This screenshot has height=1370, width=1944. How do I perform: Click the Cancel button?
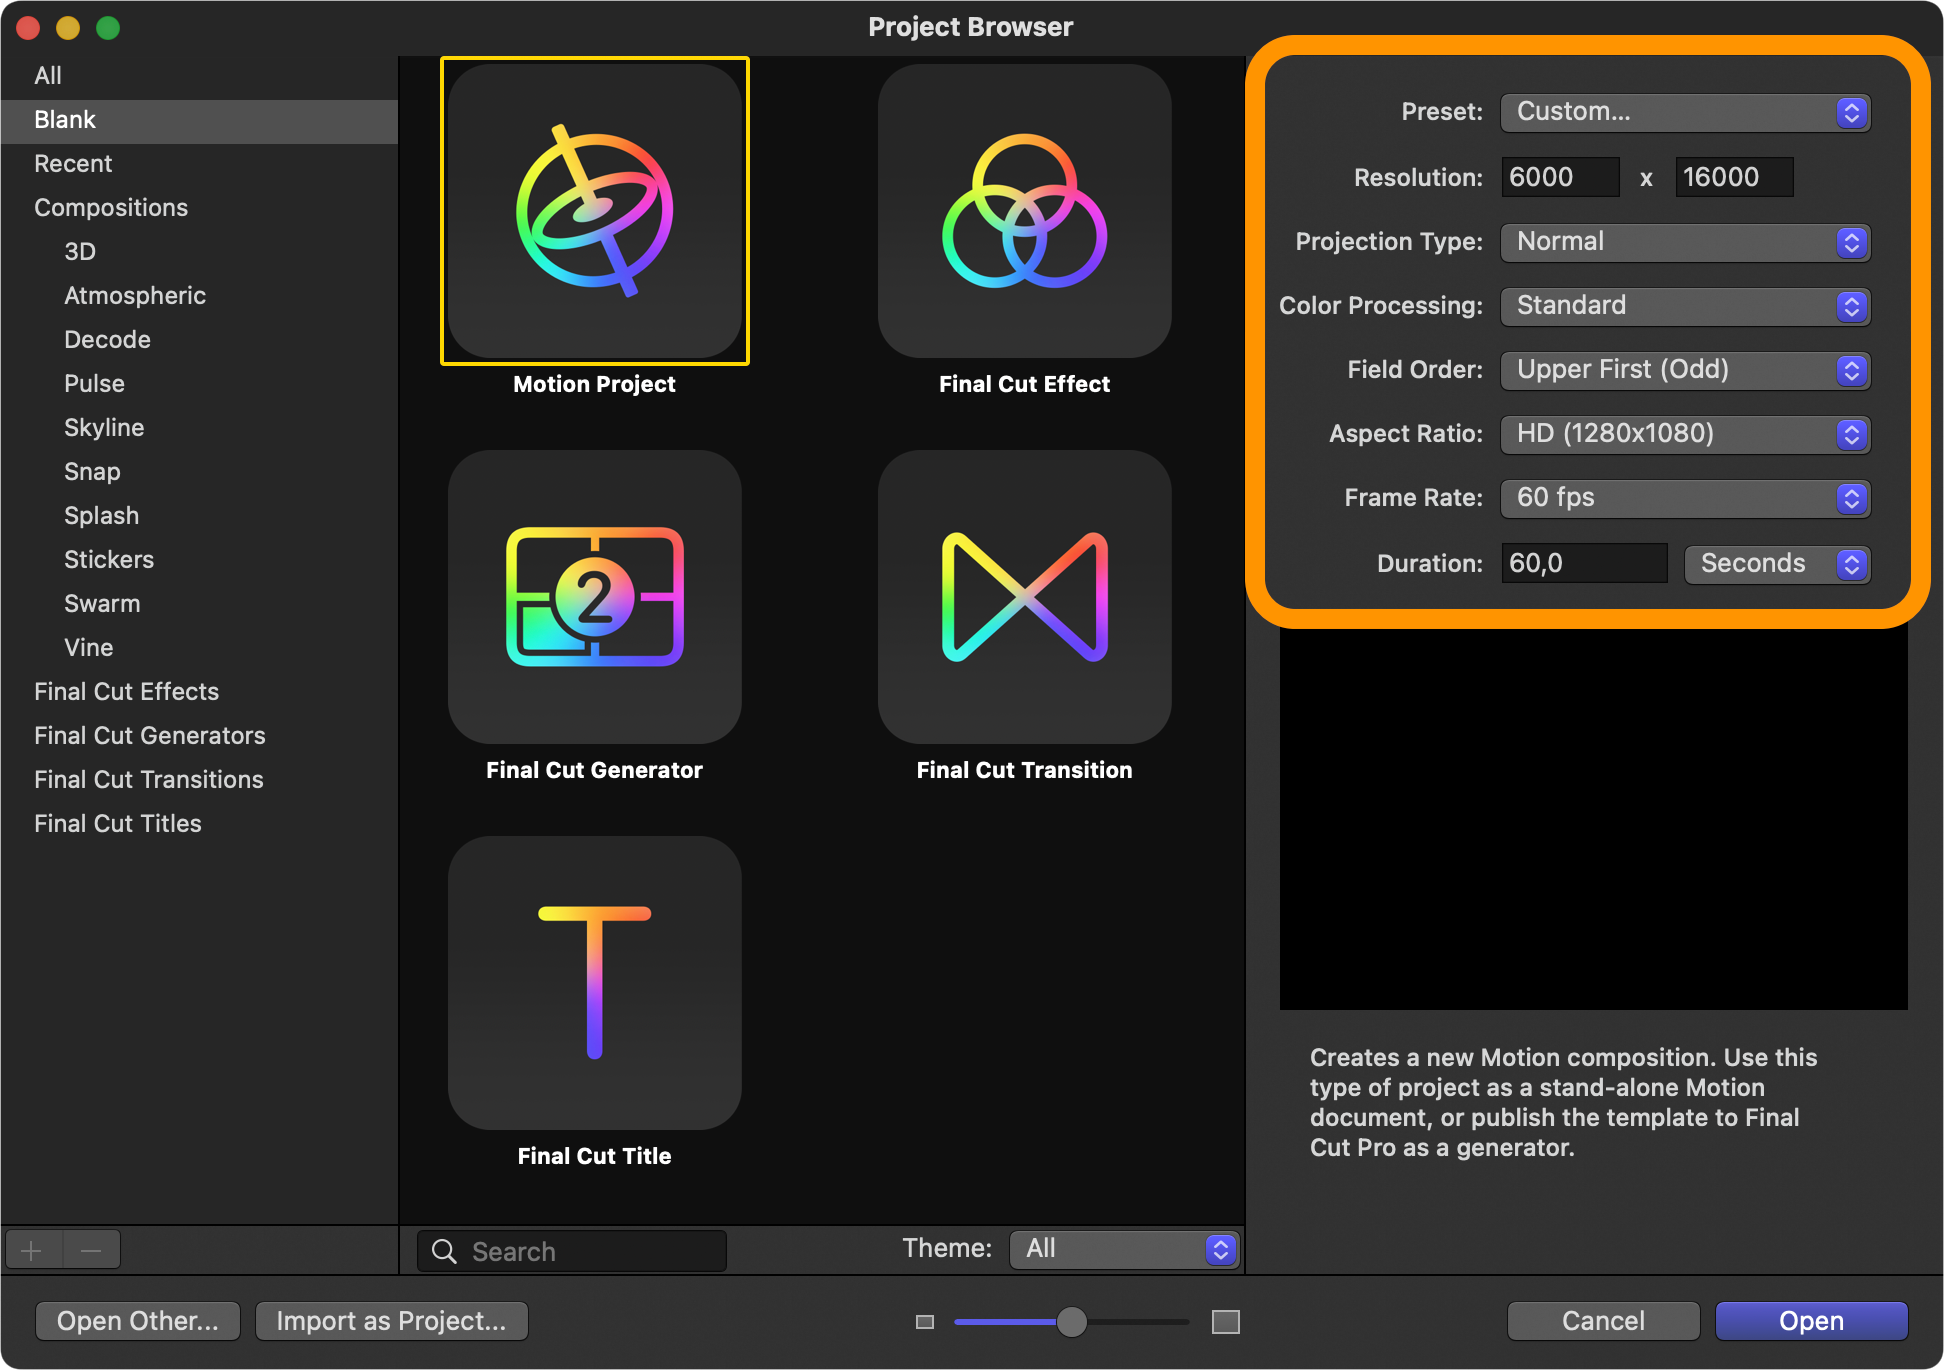pyautogui.click(x=1603, y=1321)
